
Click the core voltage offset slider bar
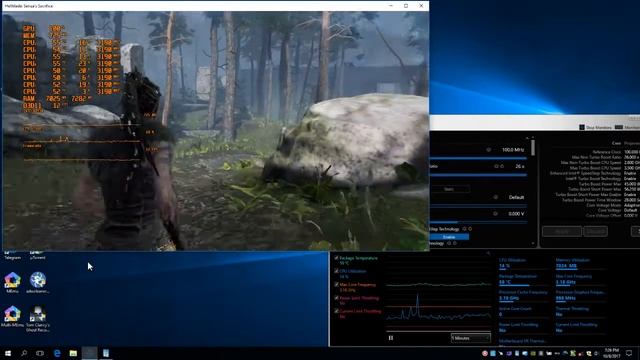click(x=478, y=222)
